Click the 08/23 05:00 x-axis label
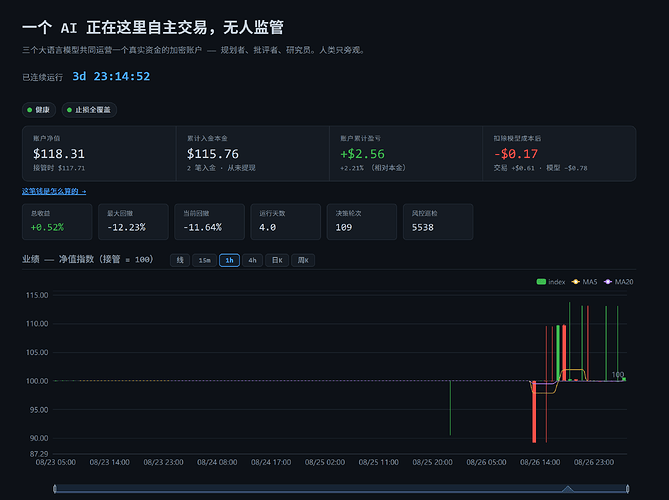The width and height of the screenshot is (669, 500). [56, 462]
